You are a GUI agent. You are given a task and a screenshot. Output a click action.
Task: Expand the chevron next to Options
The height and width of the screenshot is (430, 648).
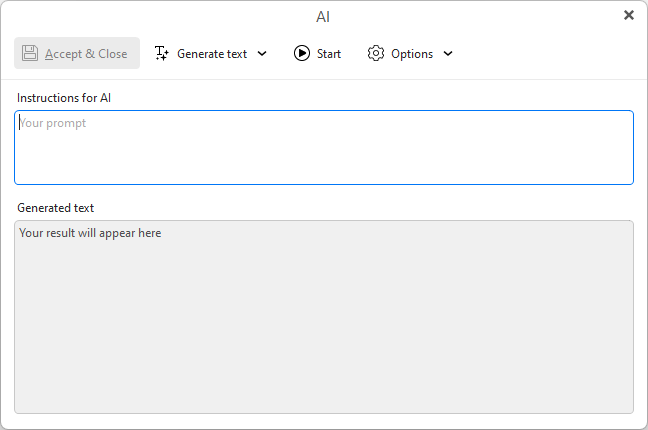click(x=448, y=54)
